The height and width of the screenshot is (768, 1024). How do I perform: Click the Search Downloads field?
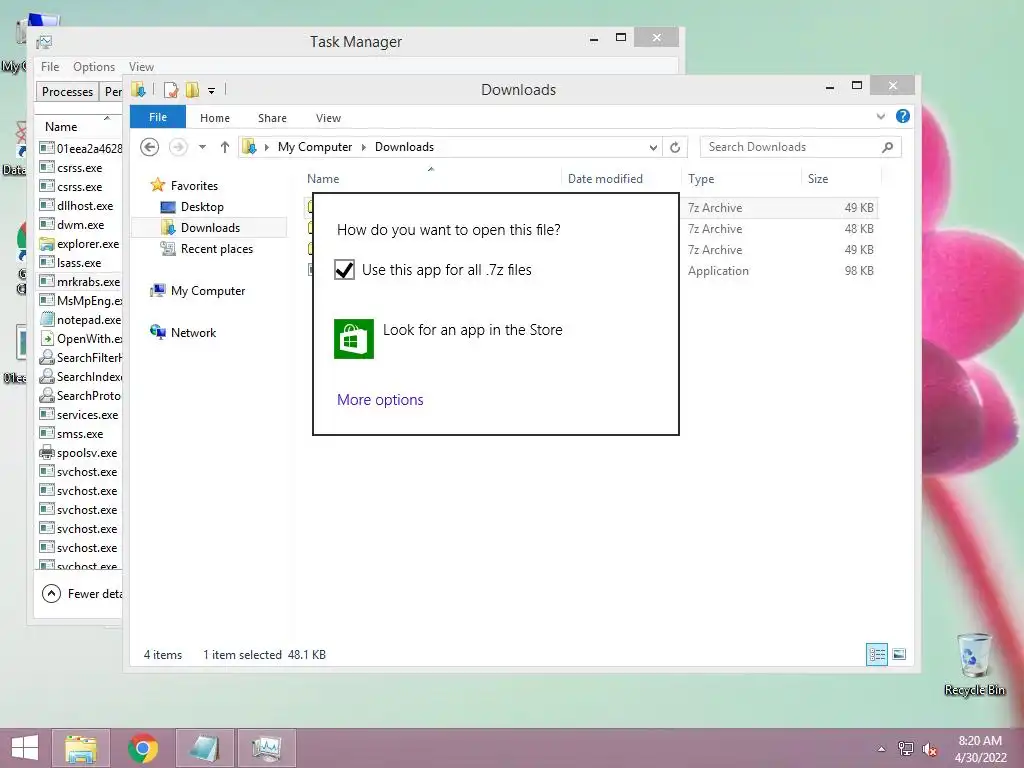(801, 147)
